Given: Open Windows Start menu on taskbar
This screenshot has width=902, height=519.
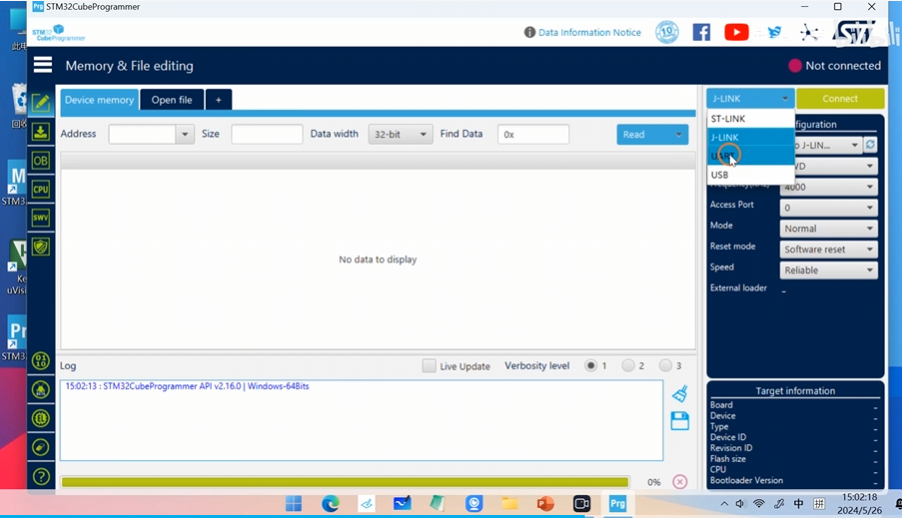Looking at the screenshot, I should tap(294, 504).
